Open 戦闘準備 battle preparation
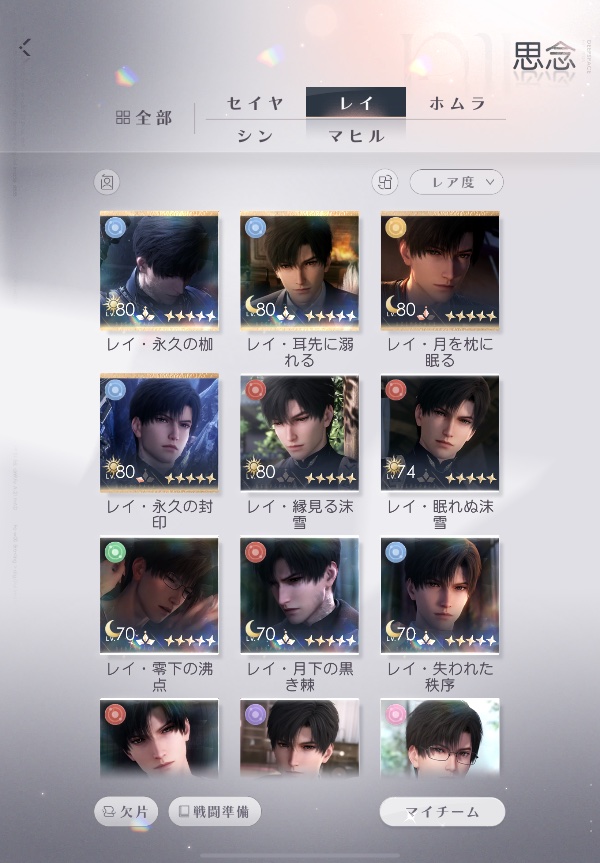 pos(215,811)
